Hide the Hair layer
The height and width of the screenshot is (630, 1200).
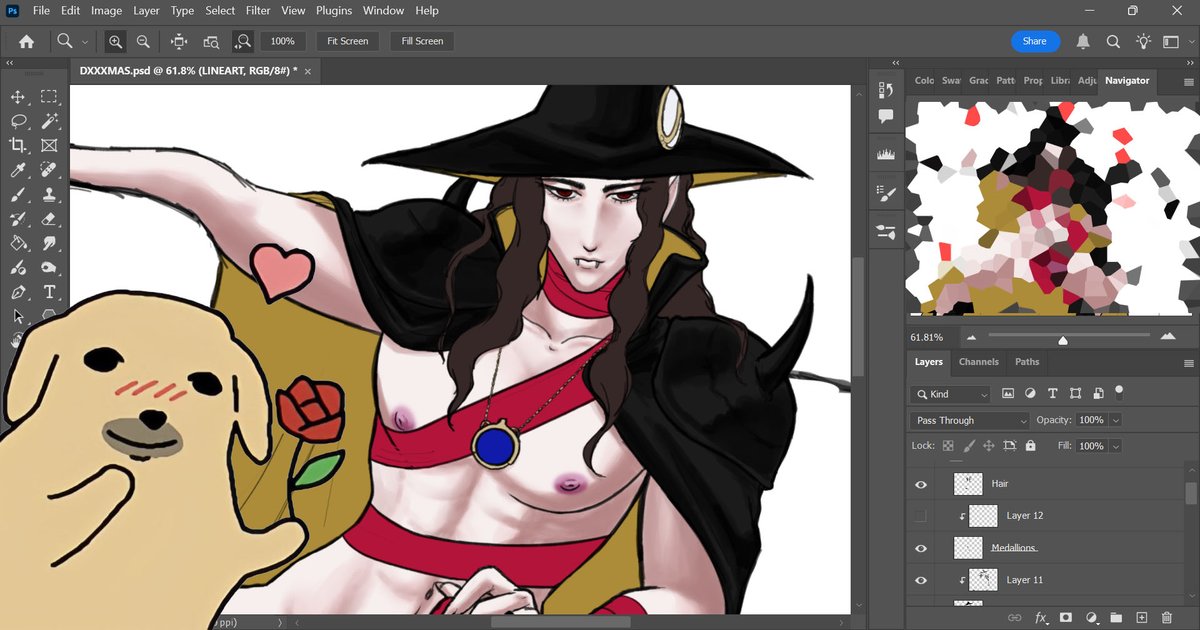(x=921, y=484)
